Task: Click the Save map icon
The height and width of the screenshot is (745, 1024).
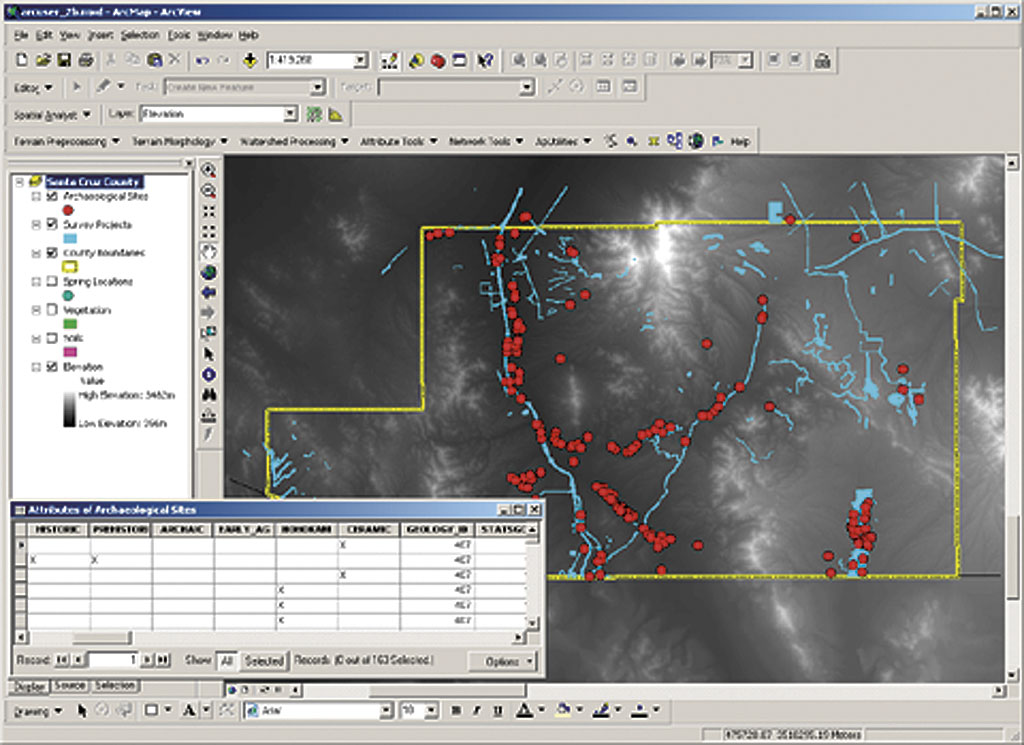Action: 64,61
